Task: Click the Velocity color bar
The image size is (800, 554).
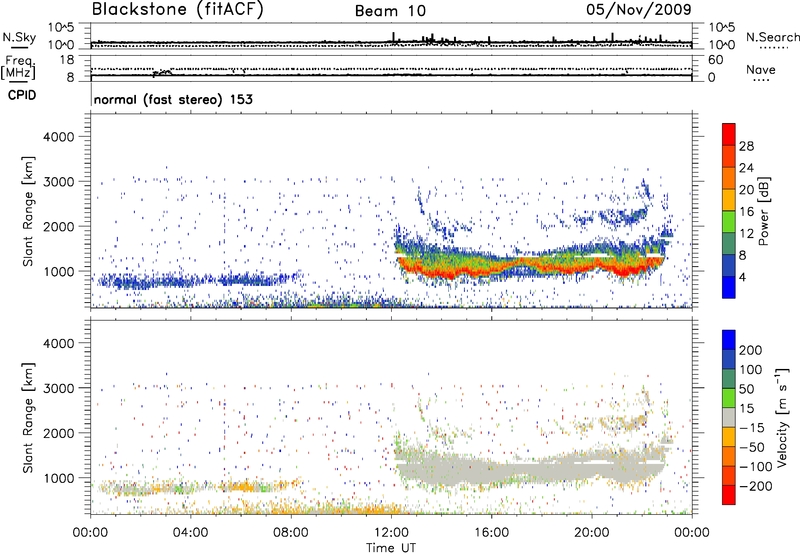Action: point(729,417)
